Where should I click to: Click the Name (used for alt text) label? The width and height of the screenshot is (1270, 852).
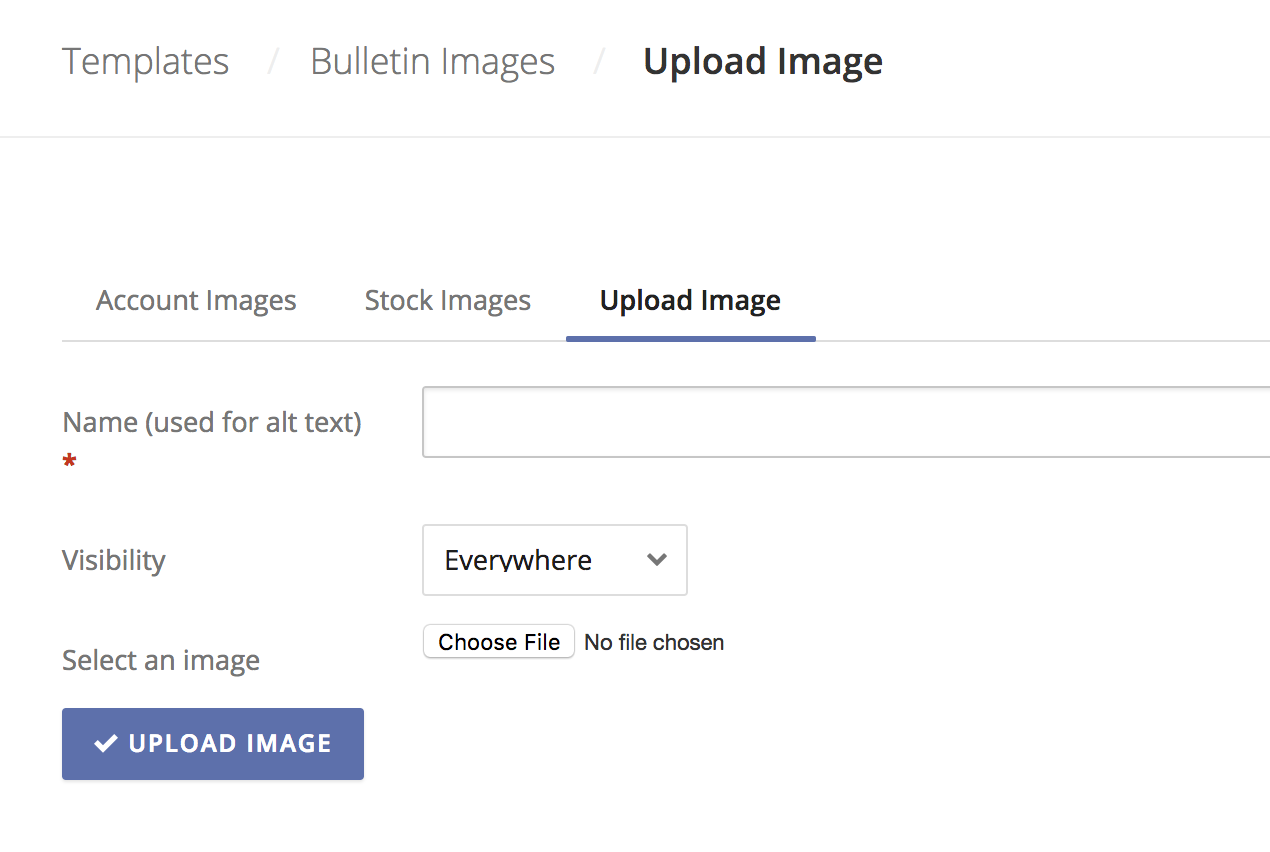click(212, 421)
